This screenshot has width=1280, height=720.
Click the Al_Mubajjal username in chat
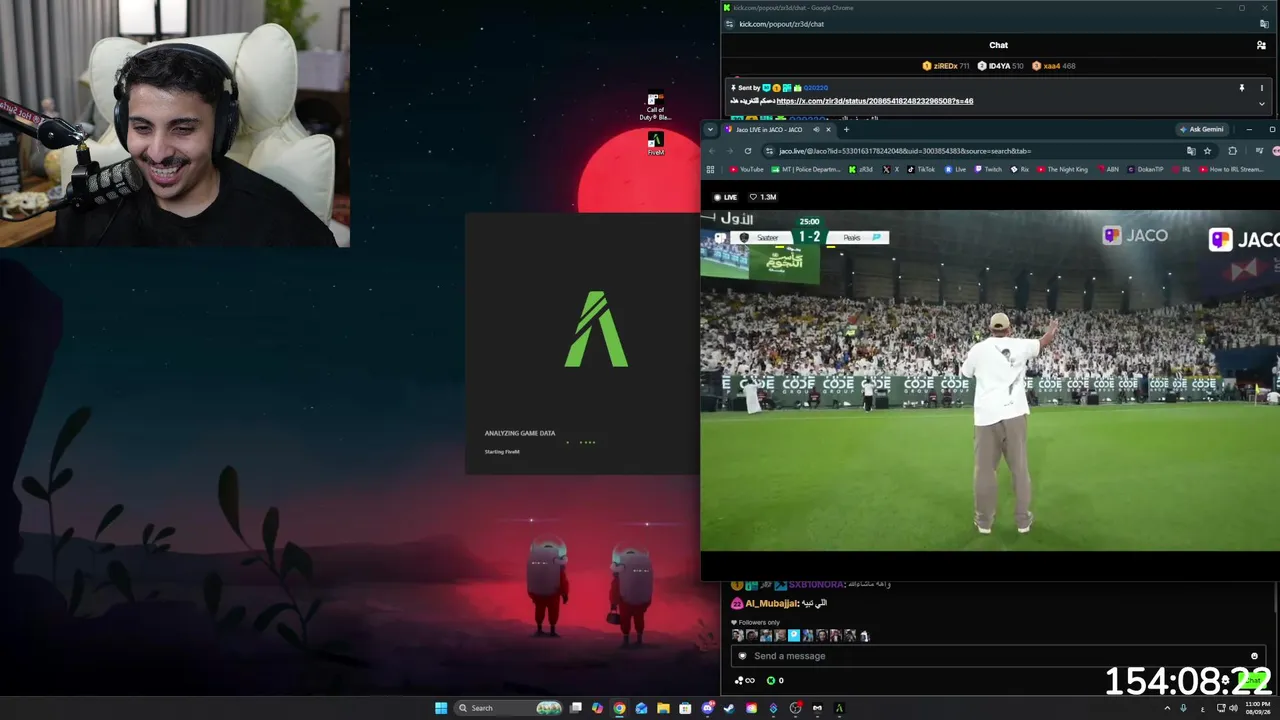click(x=772, y=604)
